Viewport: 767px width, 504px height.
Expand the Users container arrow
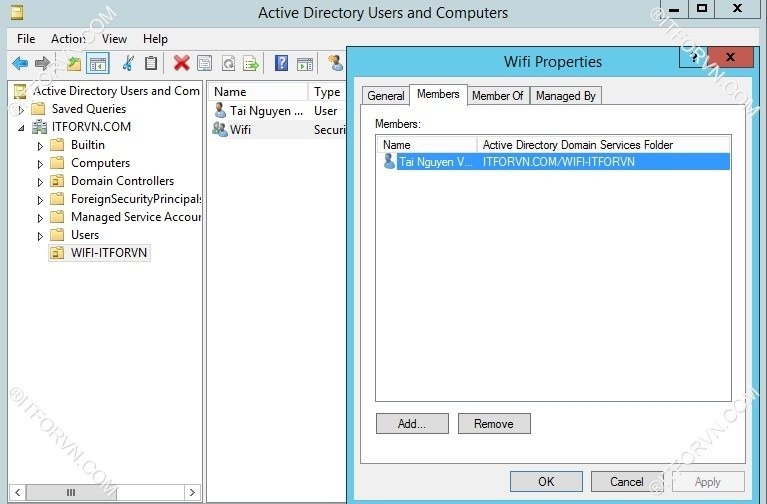click(x=40, y=235)
